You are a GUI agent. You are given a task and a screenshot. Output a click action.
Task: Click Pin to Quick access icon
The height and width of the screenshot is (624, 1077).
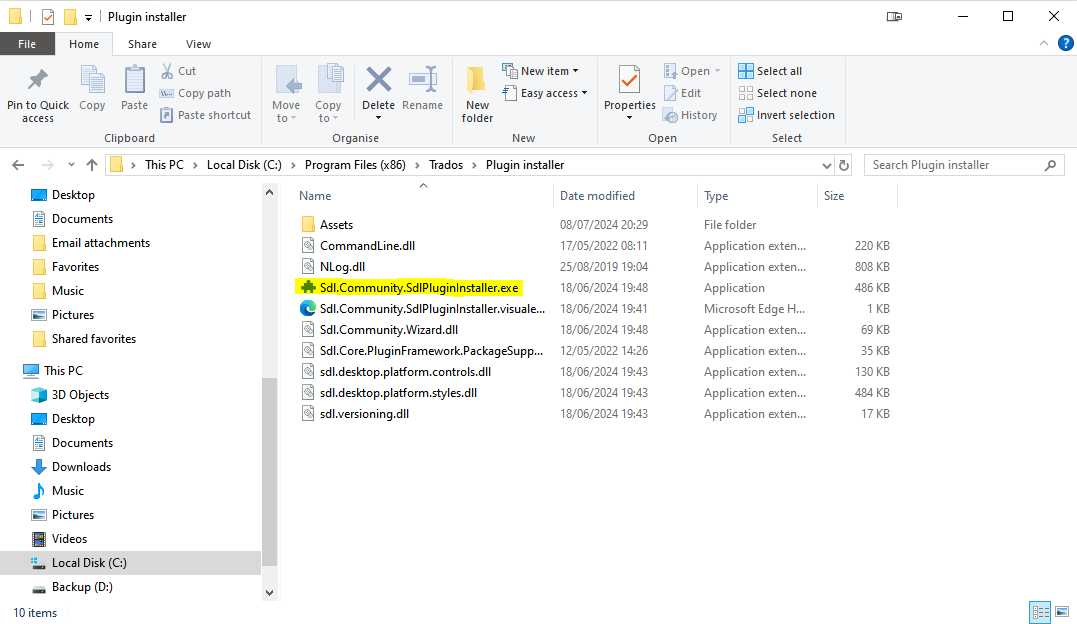coord(38,80)
